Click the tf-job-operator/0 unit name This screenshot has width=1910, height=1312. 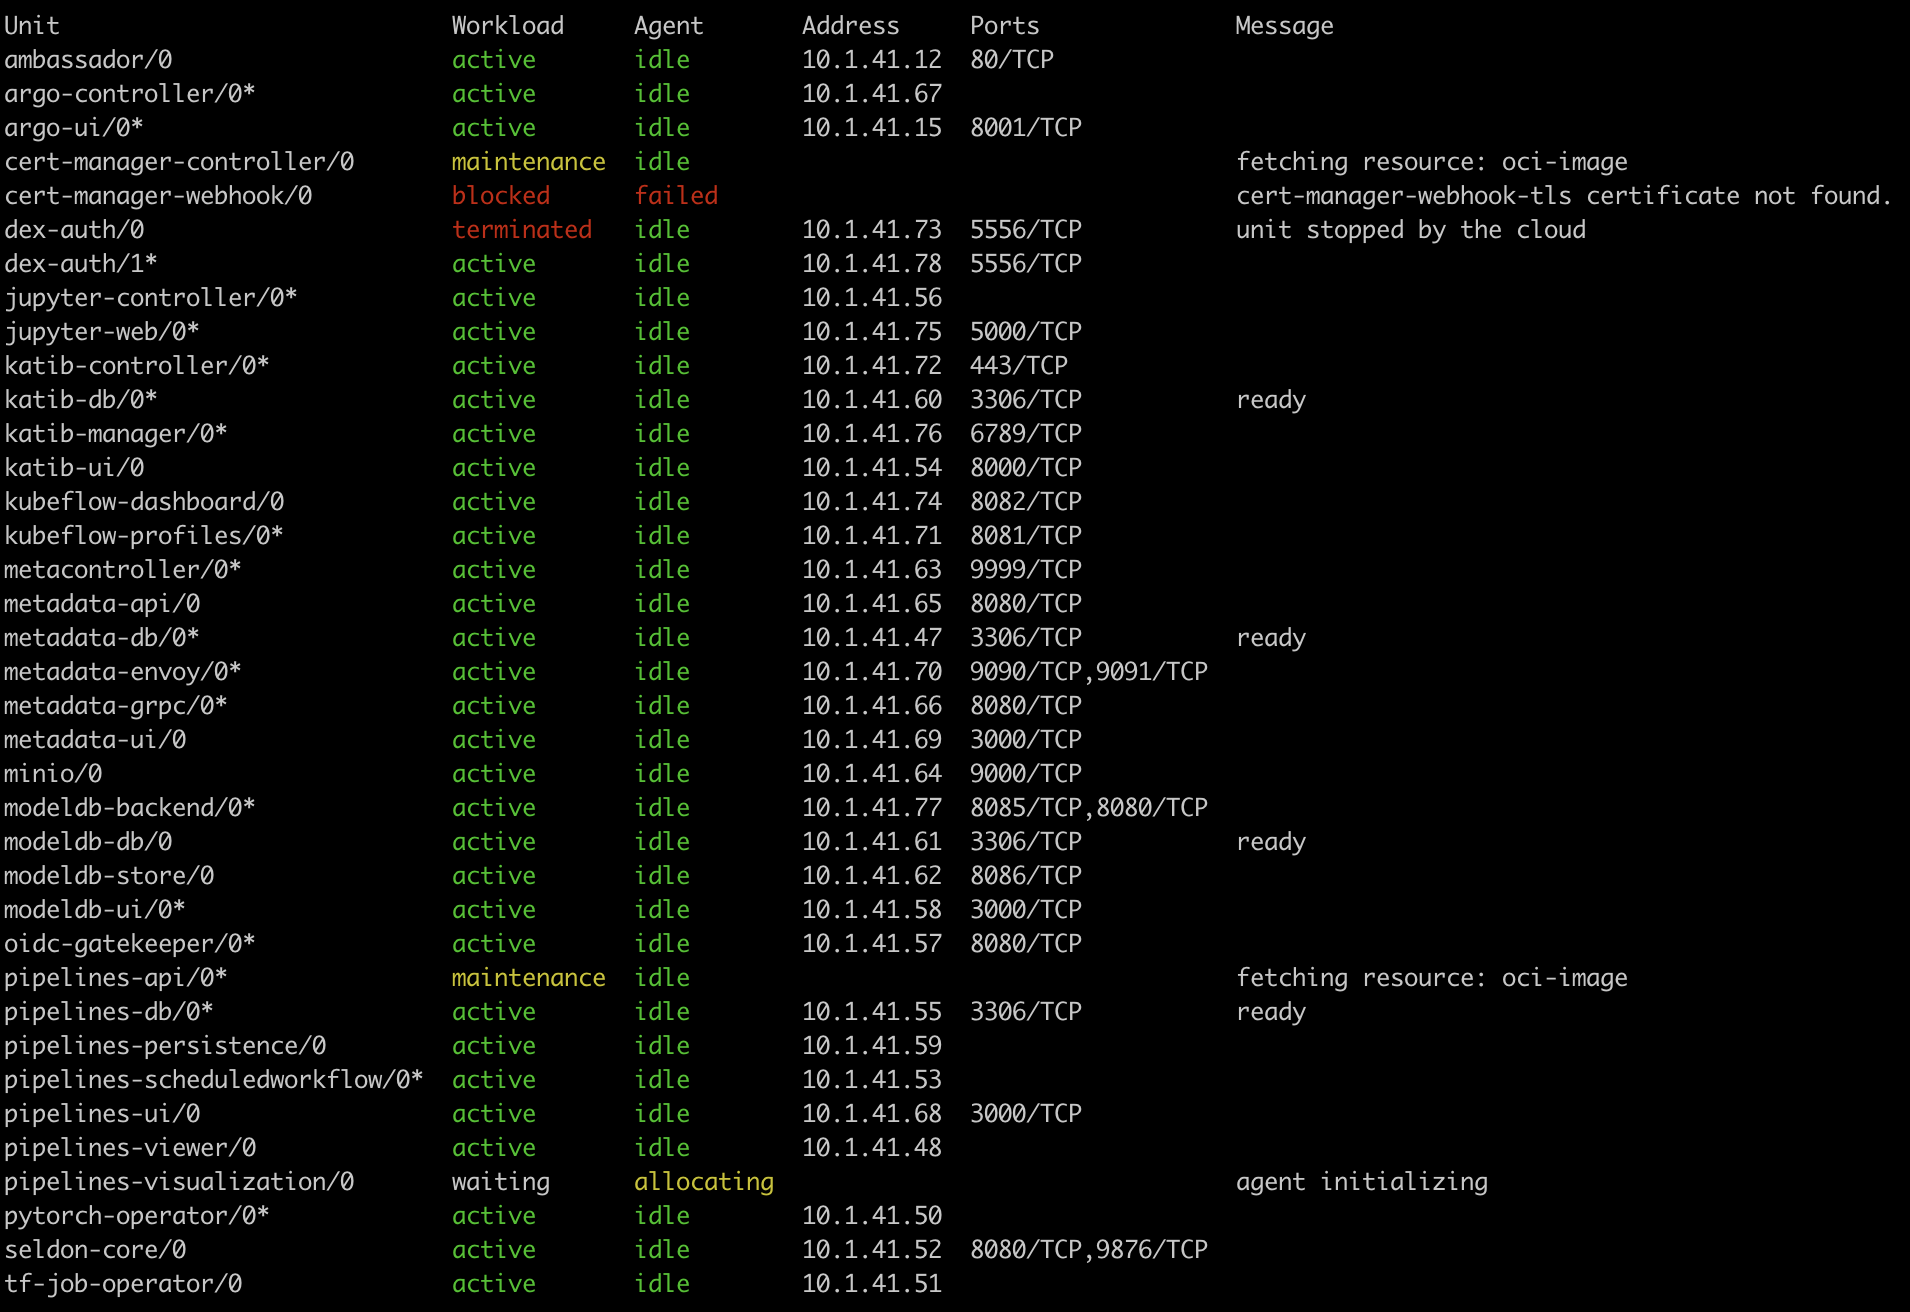(120, 1283)
